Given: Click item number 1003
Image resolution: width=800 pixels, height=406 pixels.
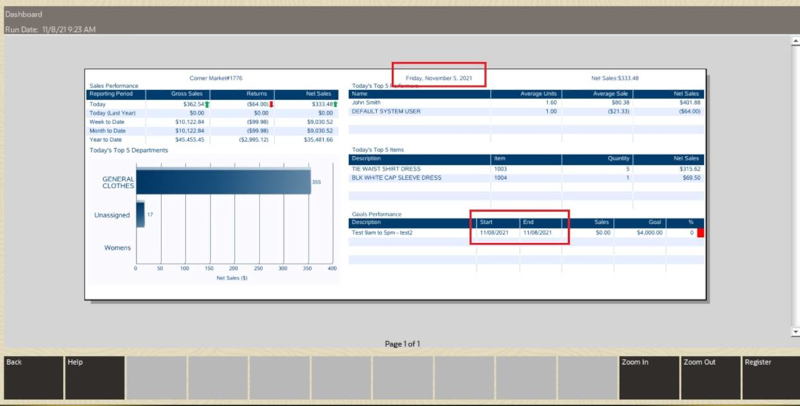Looking at the screenshot, I should [501, 169].
